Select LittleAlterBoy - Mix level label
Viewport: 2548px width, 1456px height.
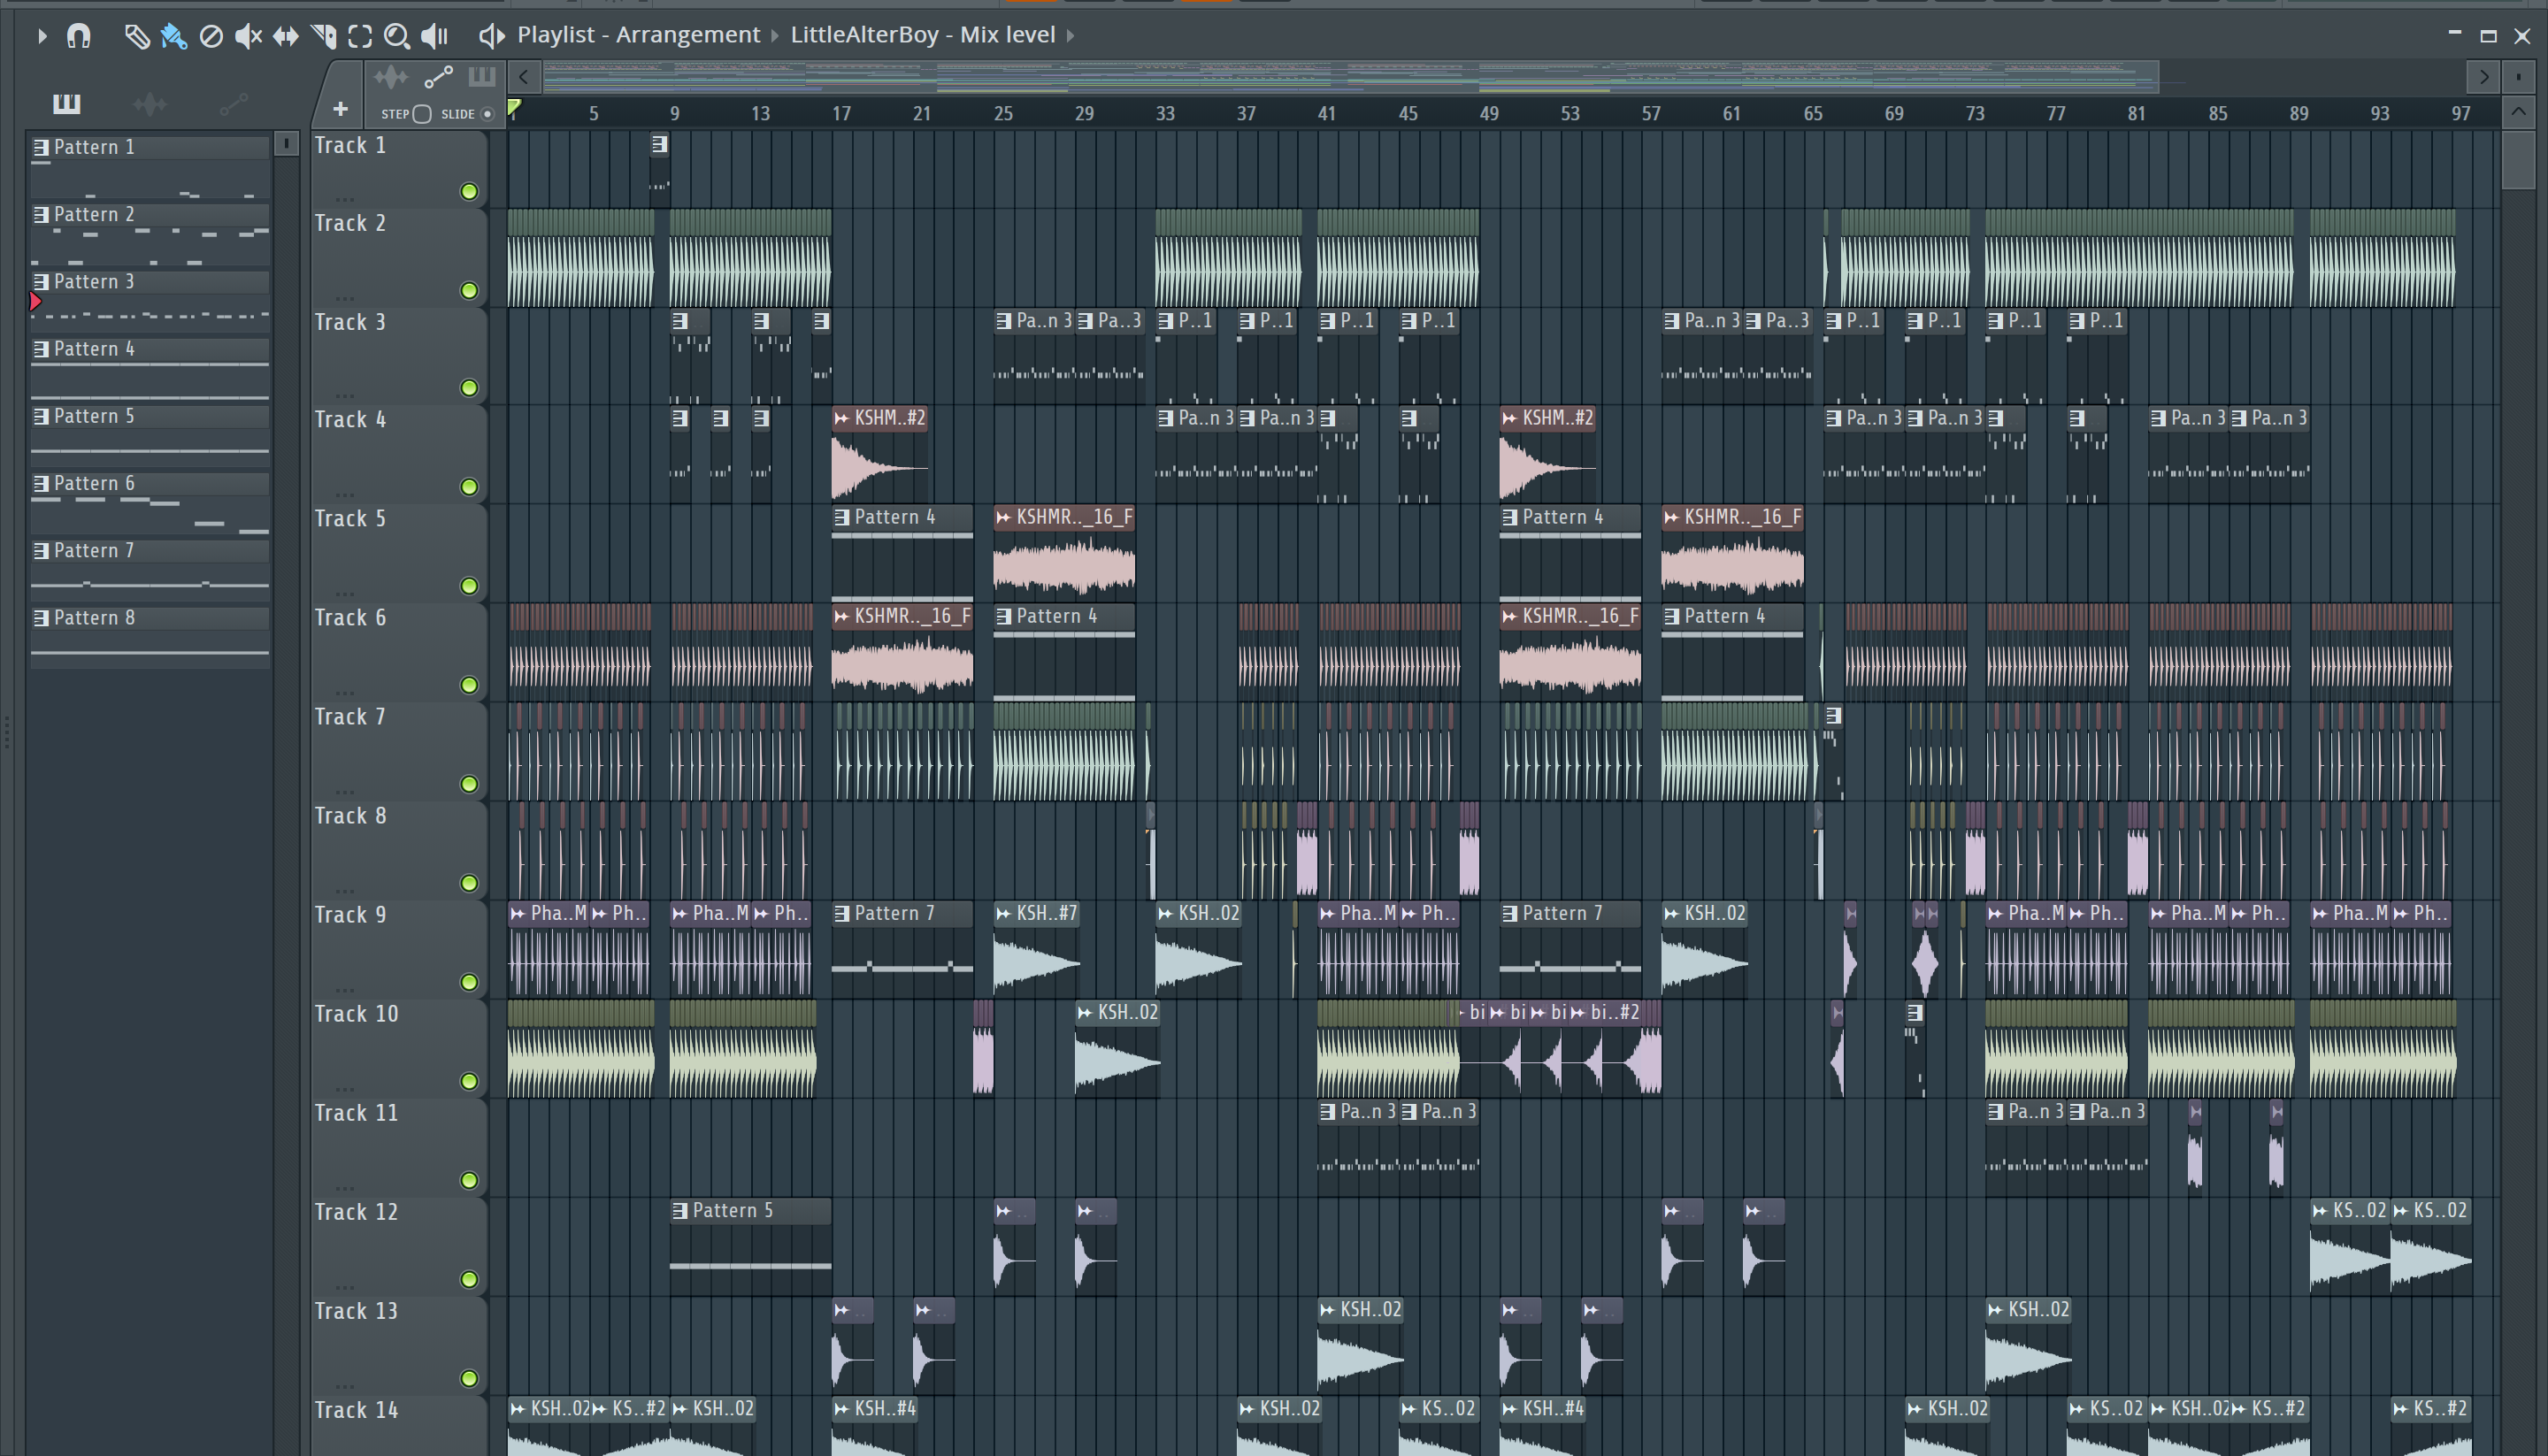(922, 35)
